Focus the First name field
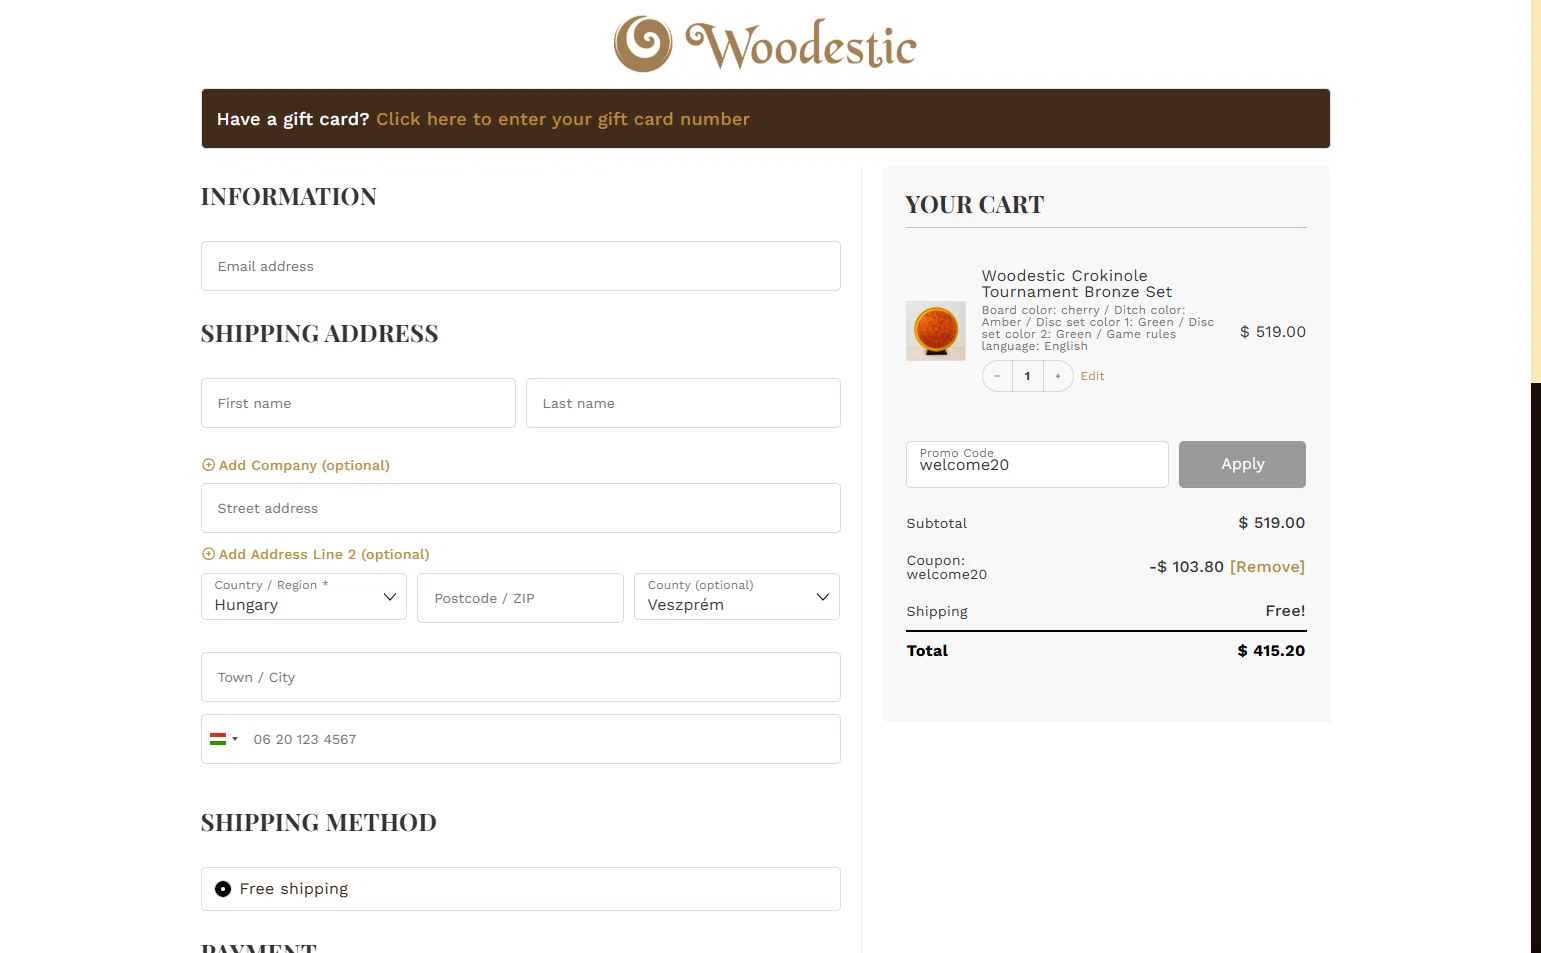 click(358, 403)
